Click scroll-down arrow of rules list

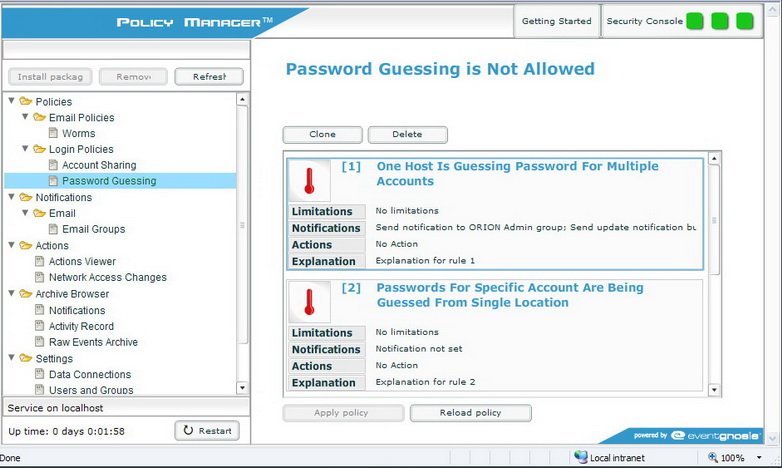coord(714,390)
